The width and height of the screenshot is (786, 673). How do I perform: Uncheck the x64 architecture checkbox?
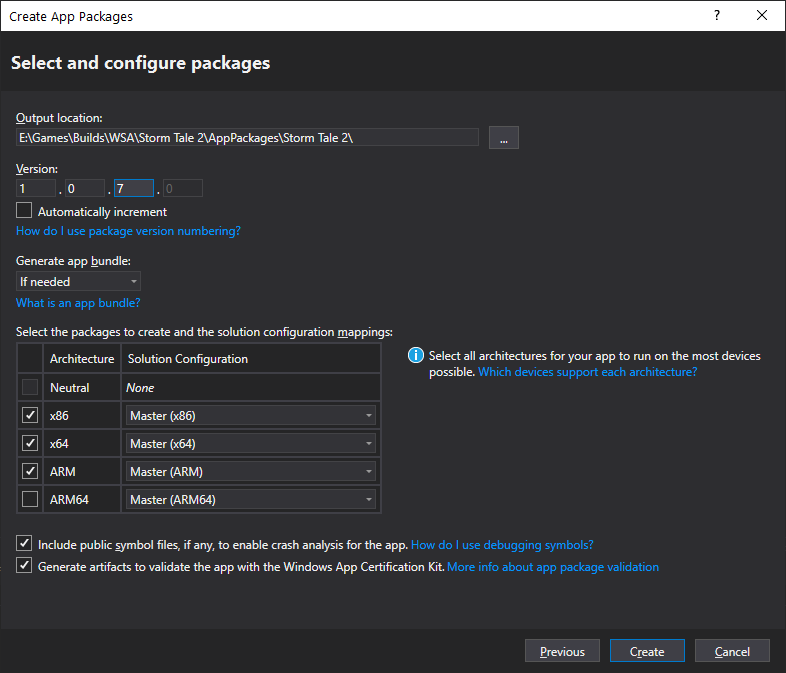(x=30, y=443)
